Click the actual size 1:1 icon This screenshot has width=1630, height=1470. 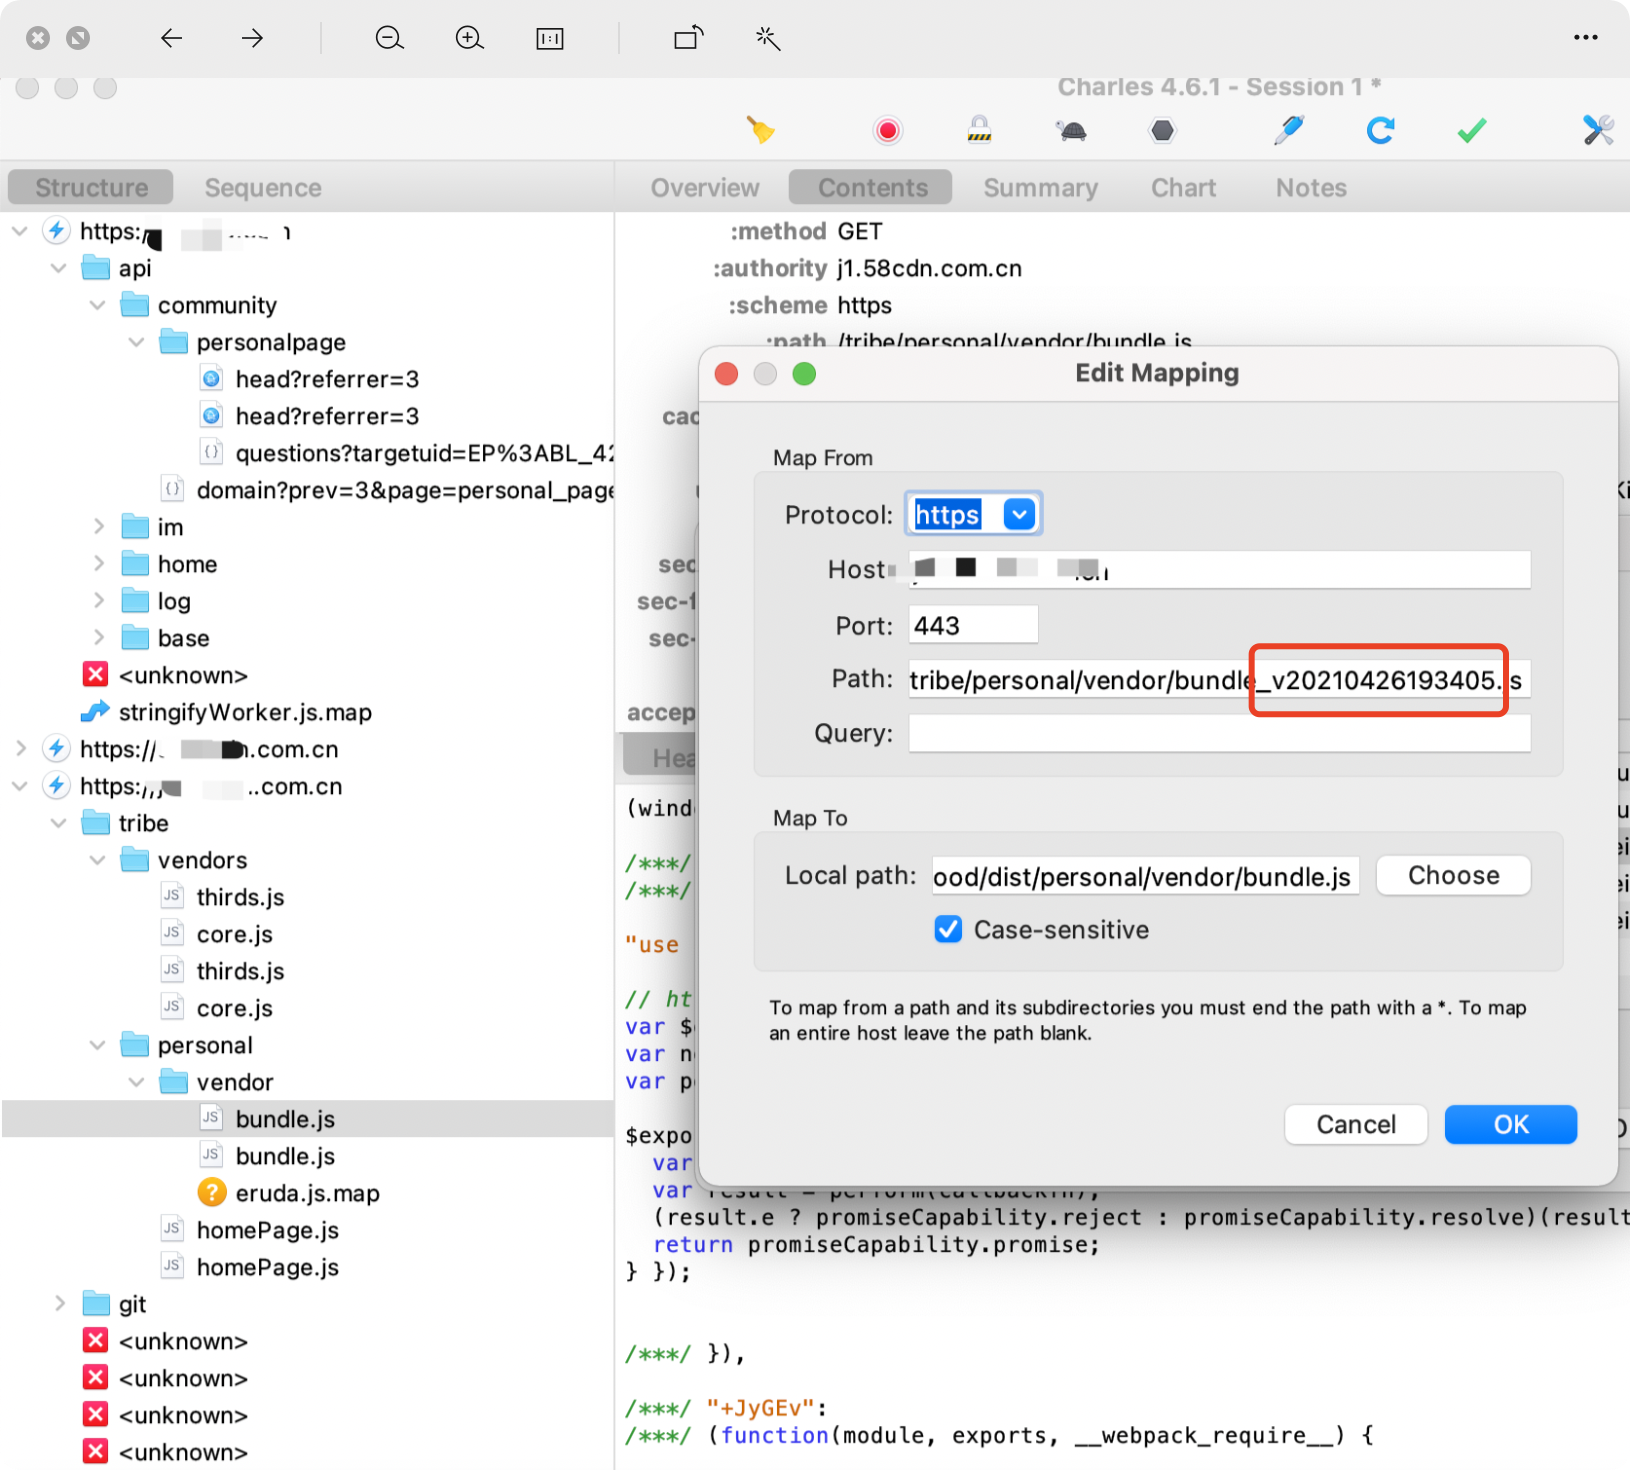point(550,38)
